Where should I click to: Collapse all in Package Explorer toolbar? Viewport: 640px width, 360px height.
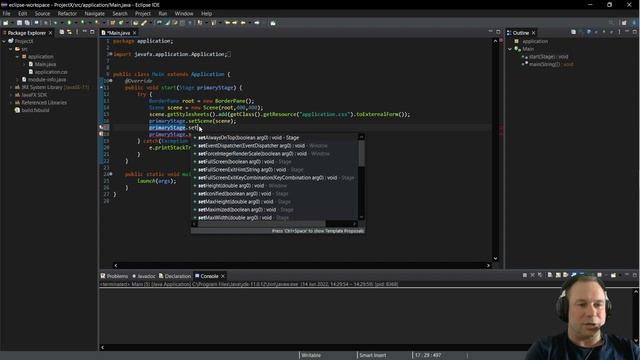point(62,32)
